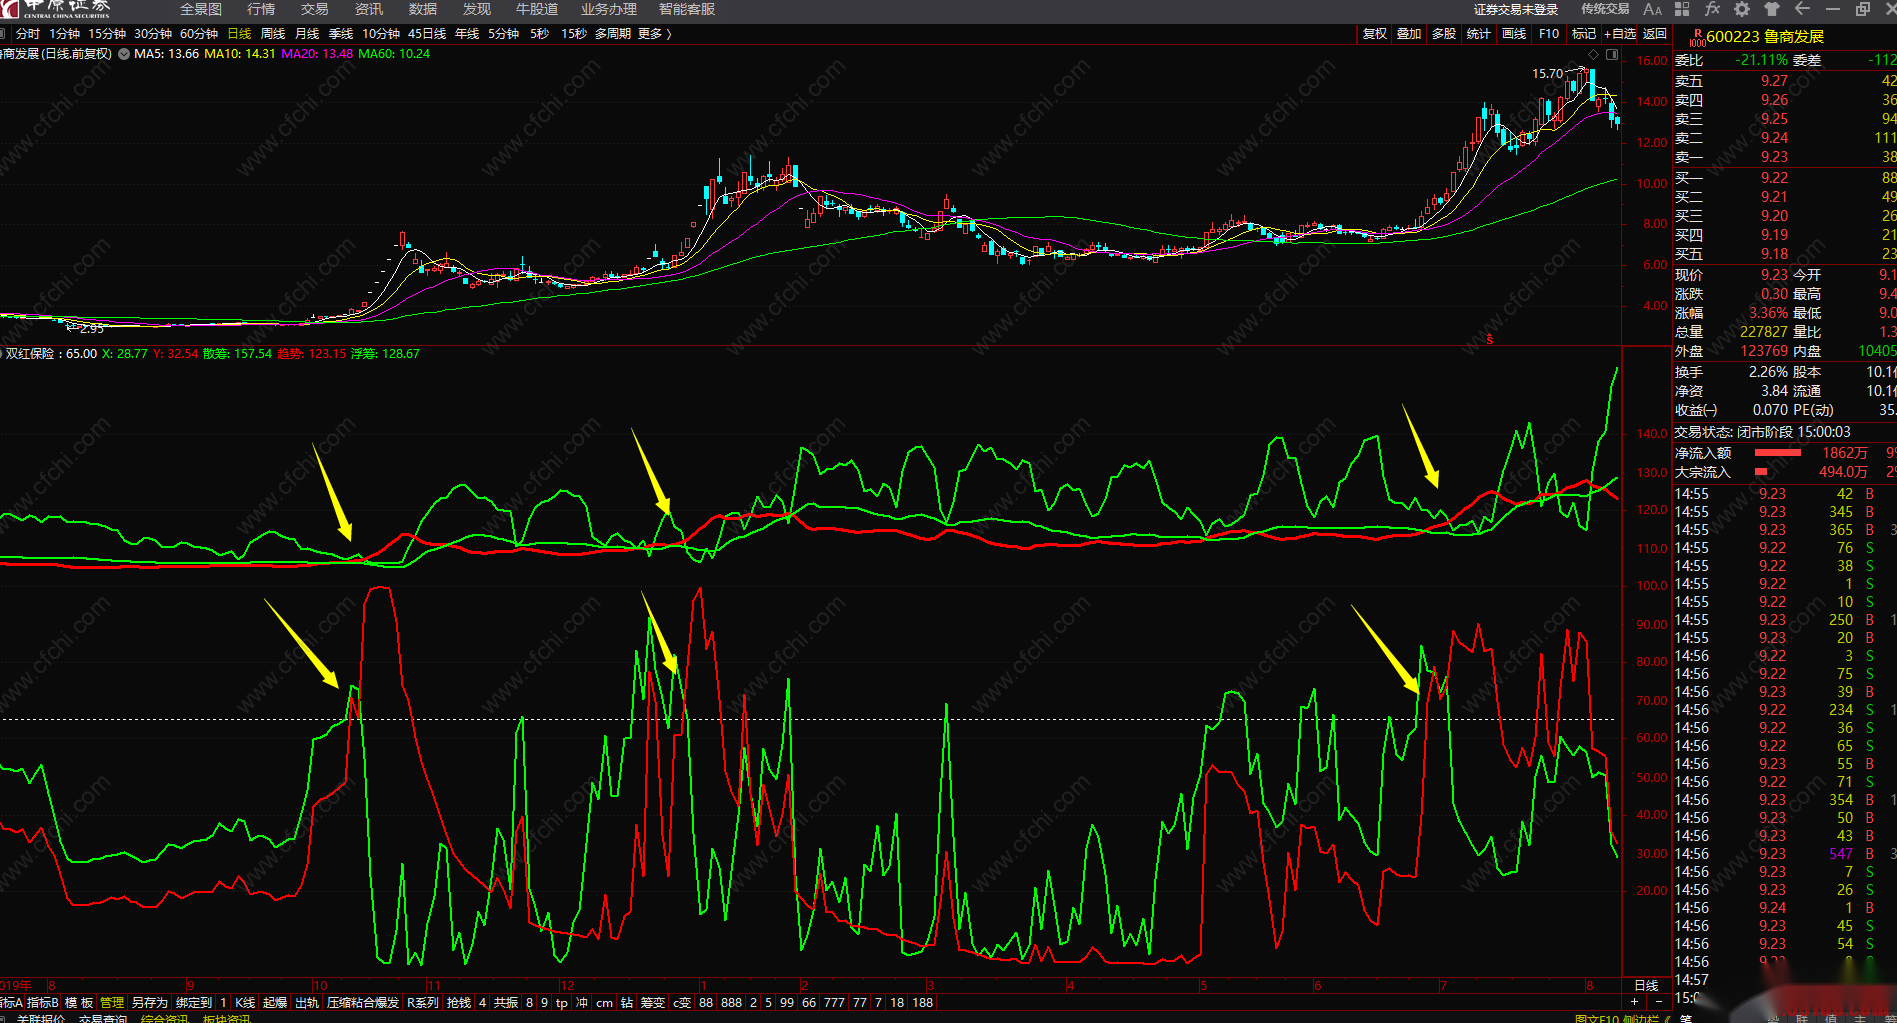The width and height of the screenshot is (1897, 1023).
Task: Switch to the 1分钟 period
Action: point(65,34)
